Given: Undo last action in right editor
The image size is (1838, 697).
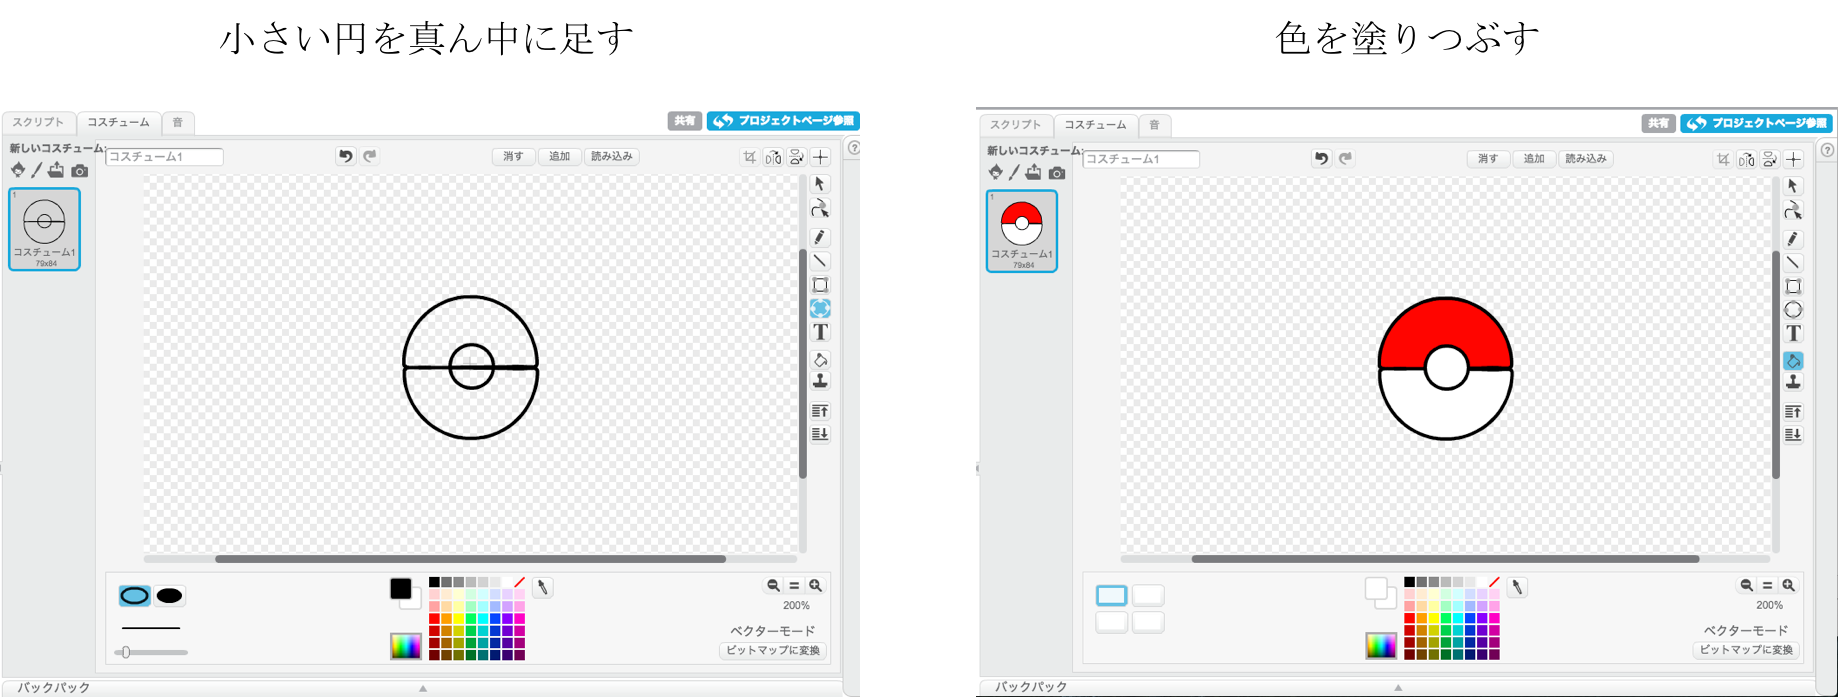Looking at the screenshot, I should click(1321, 158).
